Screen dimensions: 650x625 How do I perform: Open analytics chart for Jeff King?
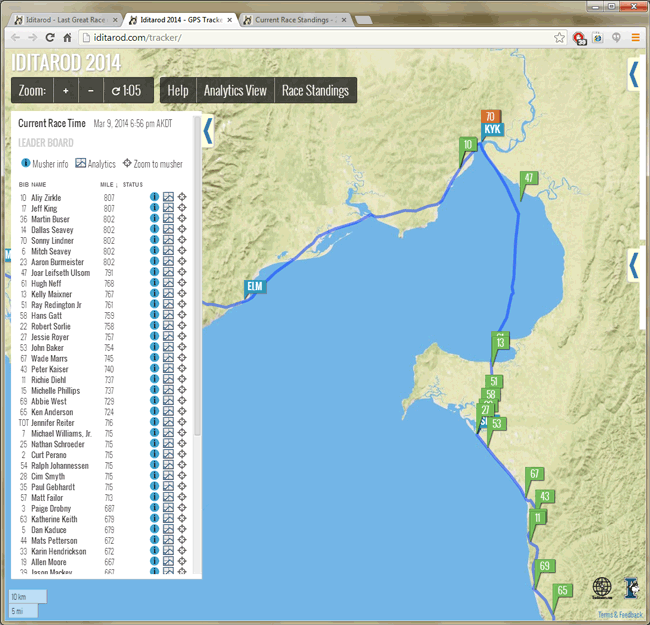pyautogui.click(x=168, y=208)
